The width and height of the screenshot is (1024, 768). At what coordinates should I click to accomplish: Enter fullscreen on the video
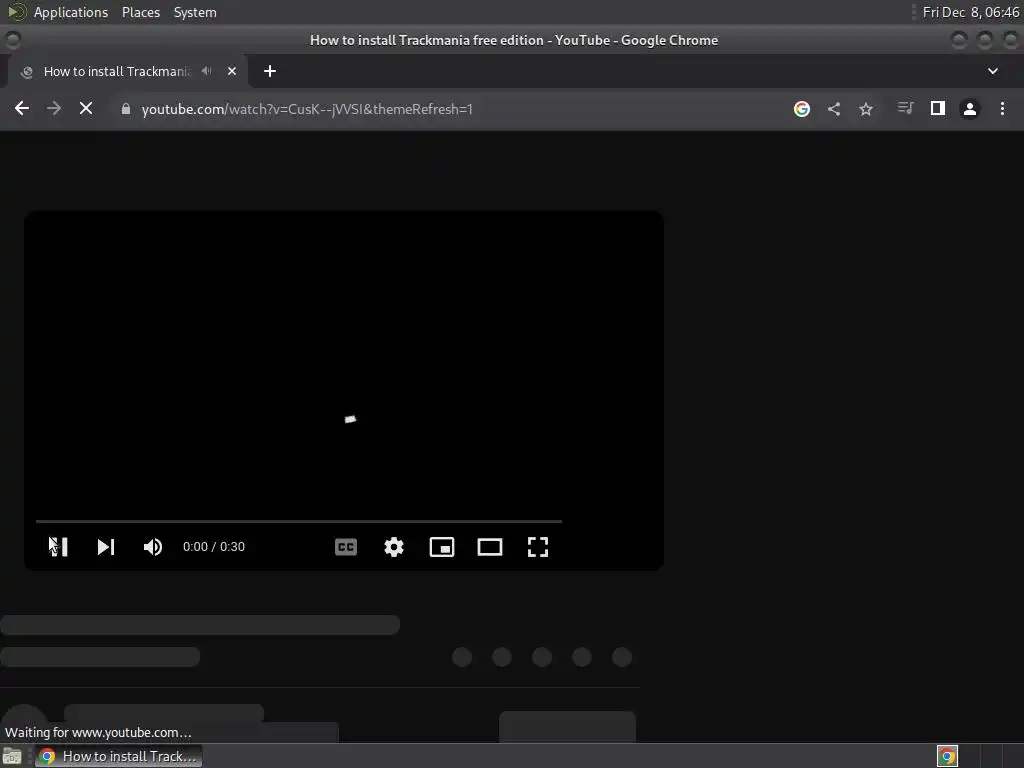(537, 547)
